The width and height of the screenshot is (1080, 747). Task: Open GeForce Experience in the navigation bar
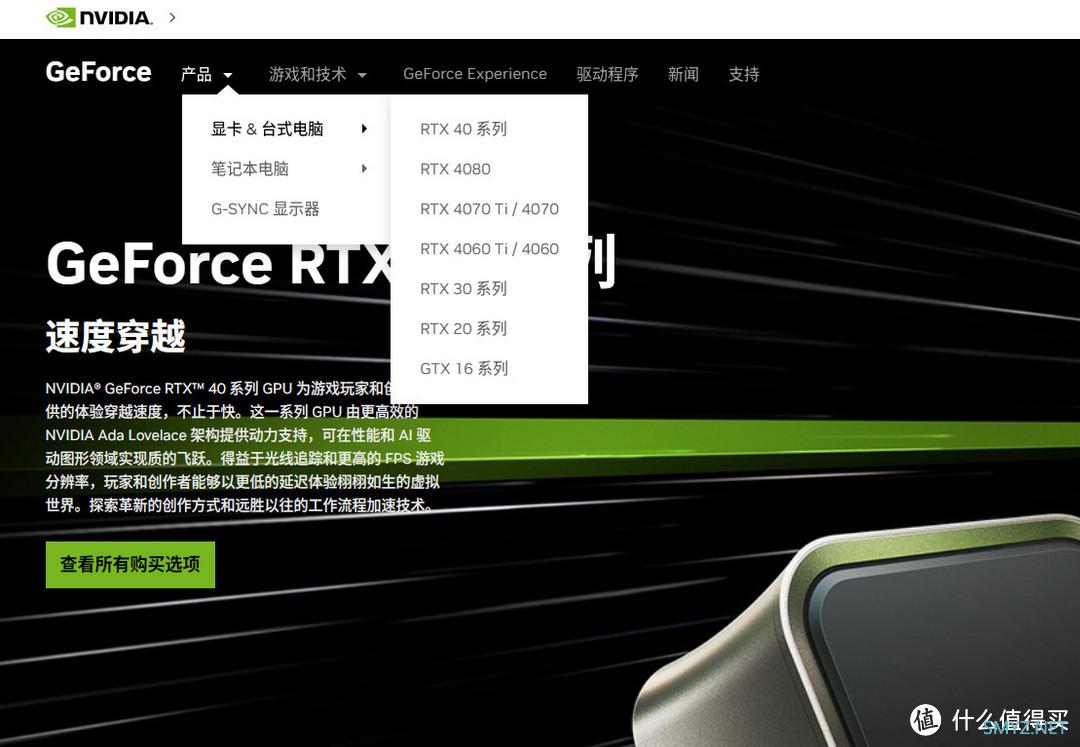tap(475, 74)
